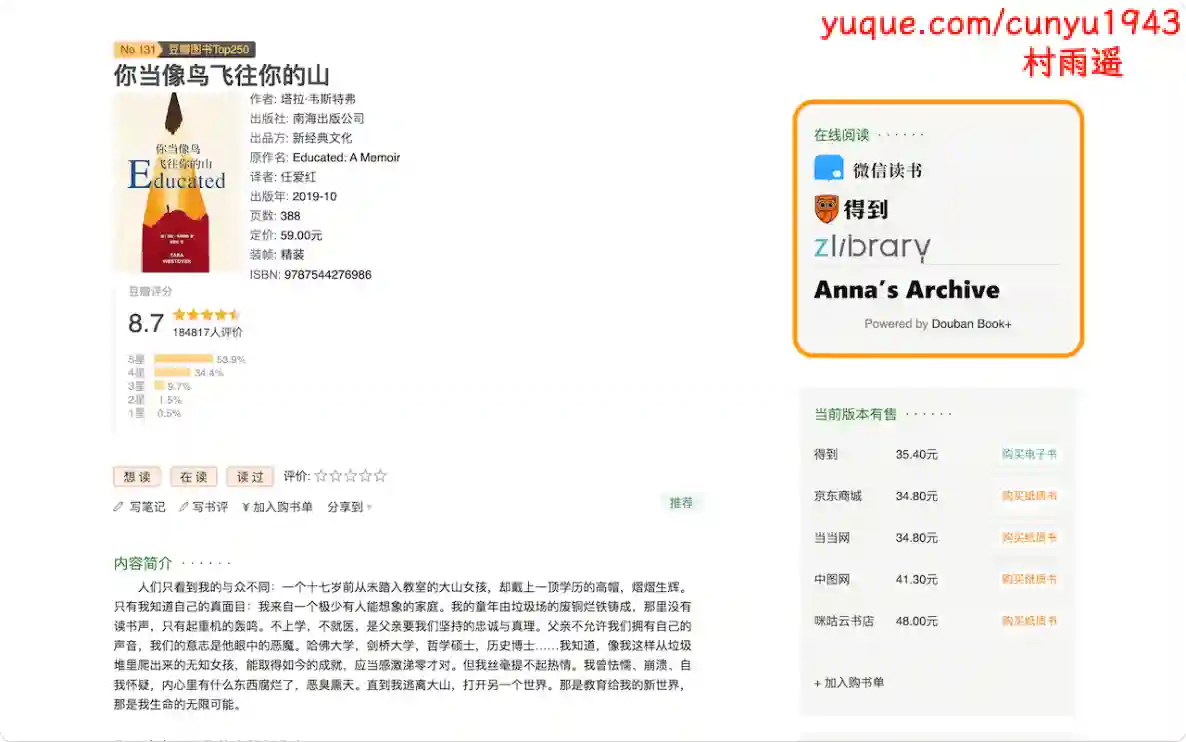The width and height of the screenshot is (1186, 742).
Task: Click the Dedao (得到) owl icon
Action: pyautogui.click(x=826, y=209)
